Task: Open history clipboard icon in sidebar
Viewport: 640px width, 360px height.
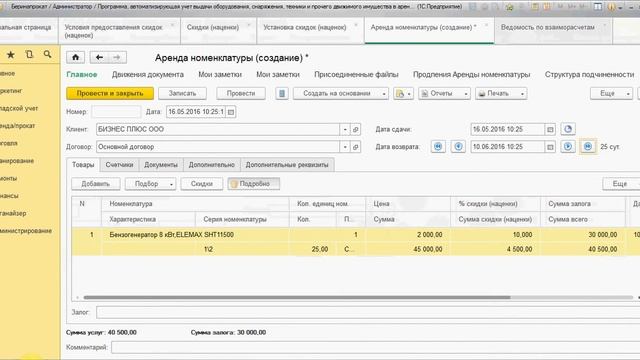Action: click(x=29, y=54)
